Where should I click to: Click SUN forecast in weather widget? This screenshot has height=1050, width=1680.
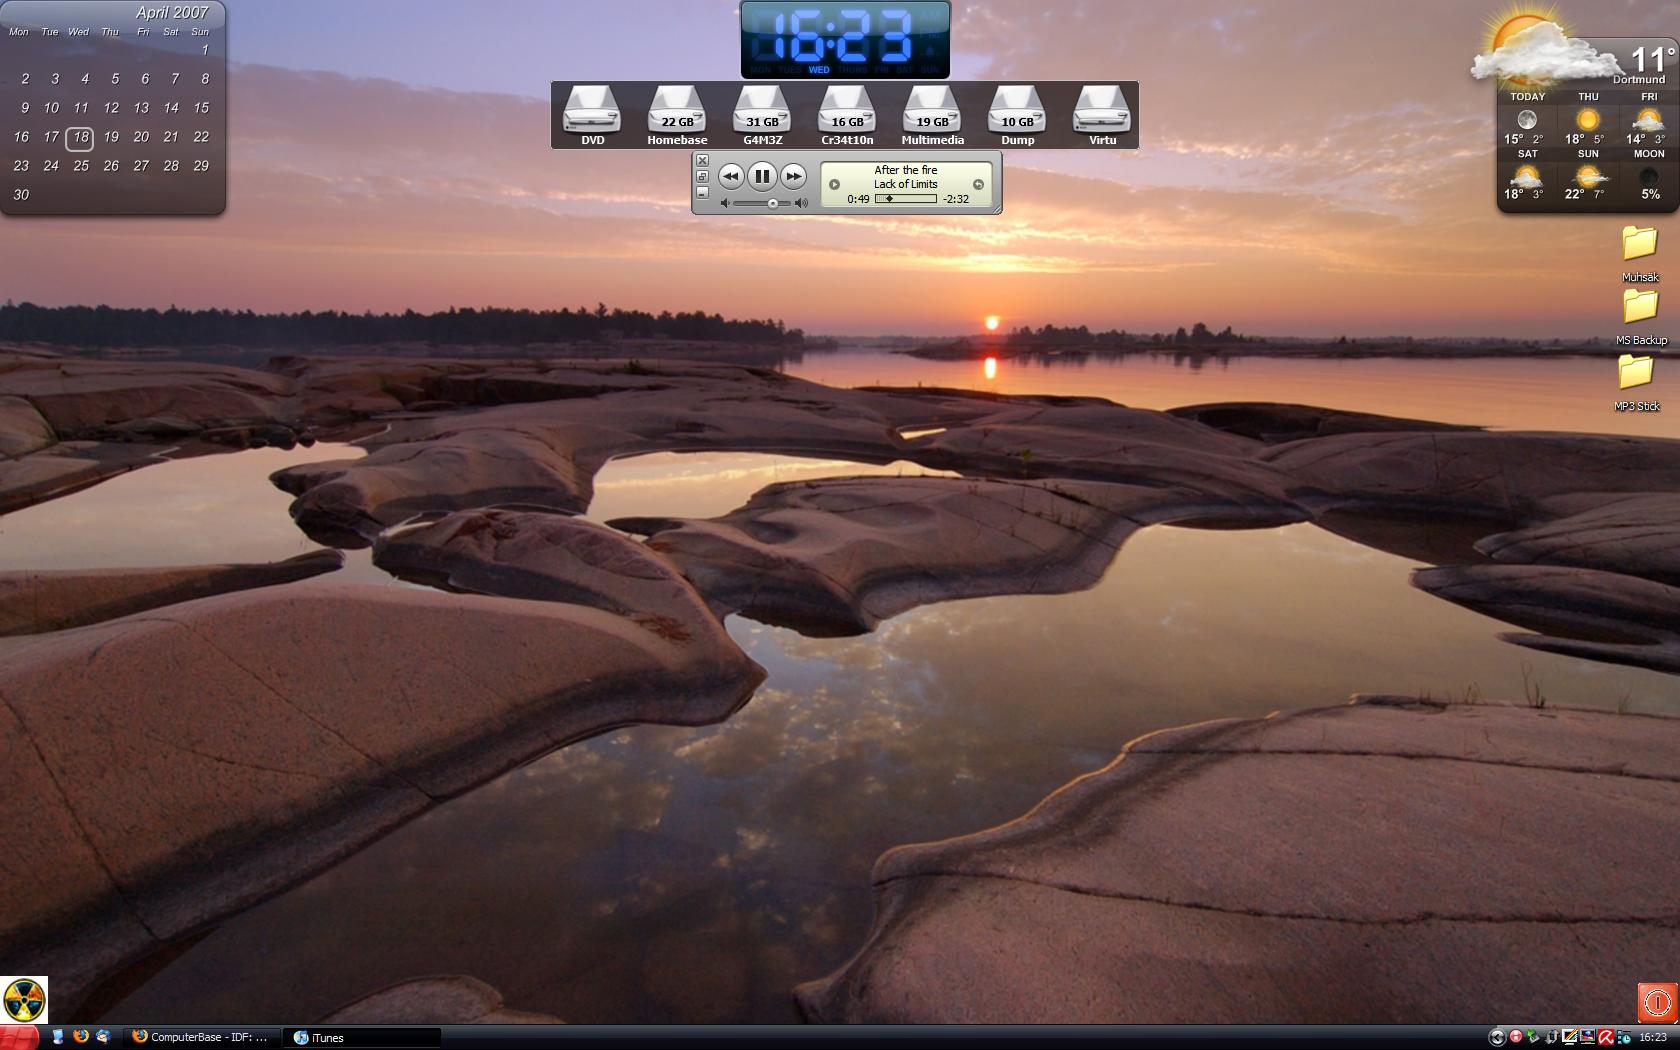(x=1588, y=175)
